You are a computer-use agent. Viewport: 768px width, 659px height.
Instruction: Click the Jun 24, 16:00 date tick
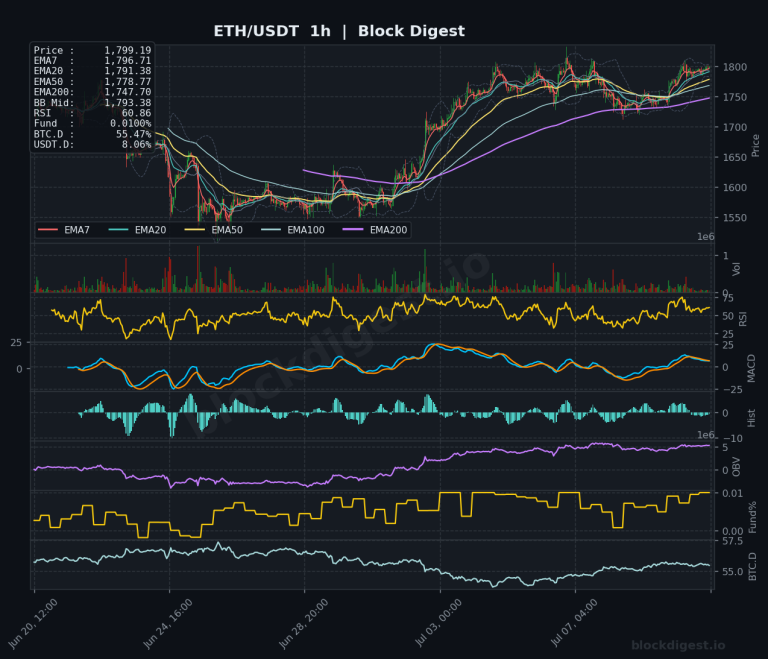coord(168,624)
